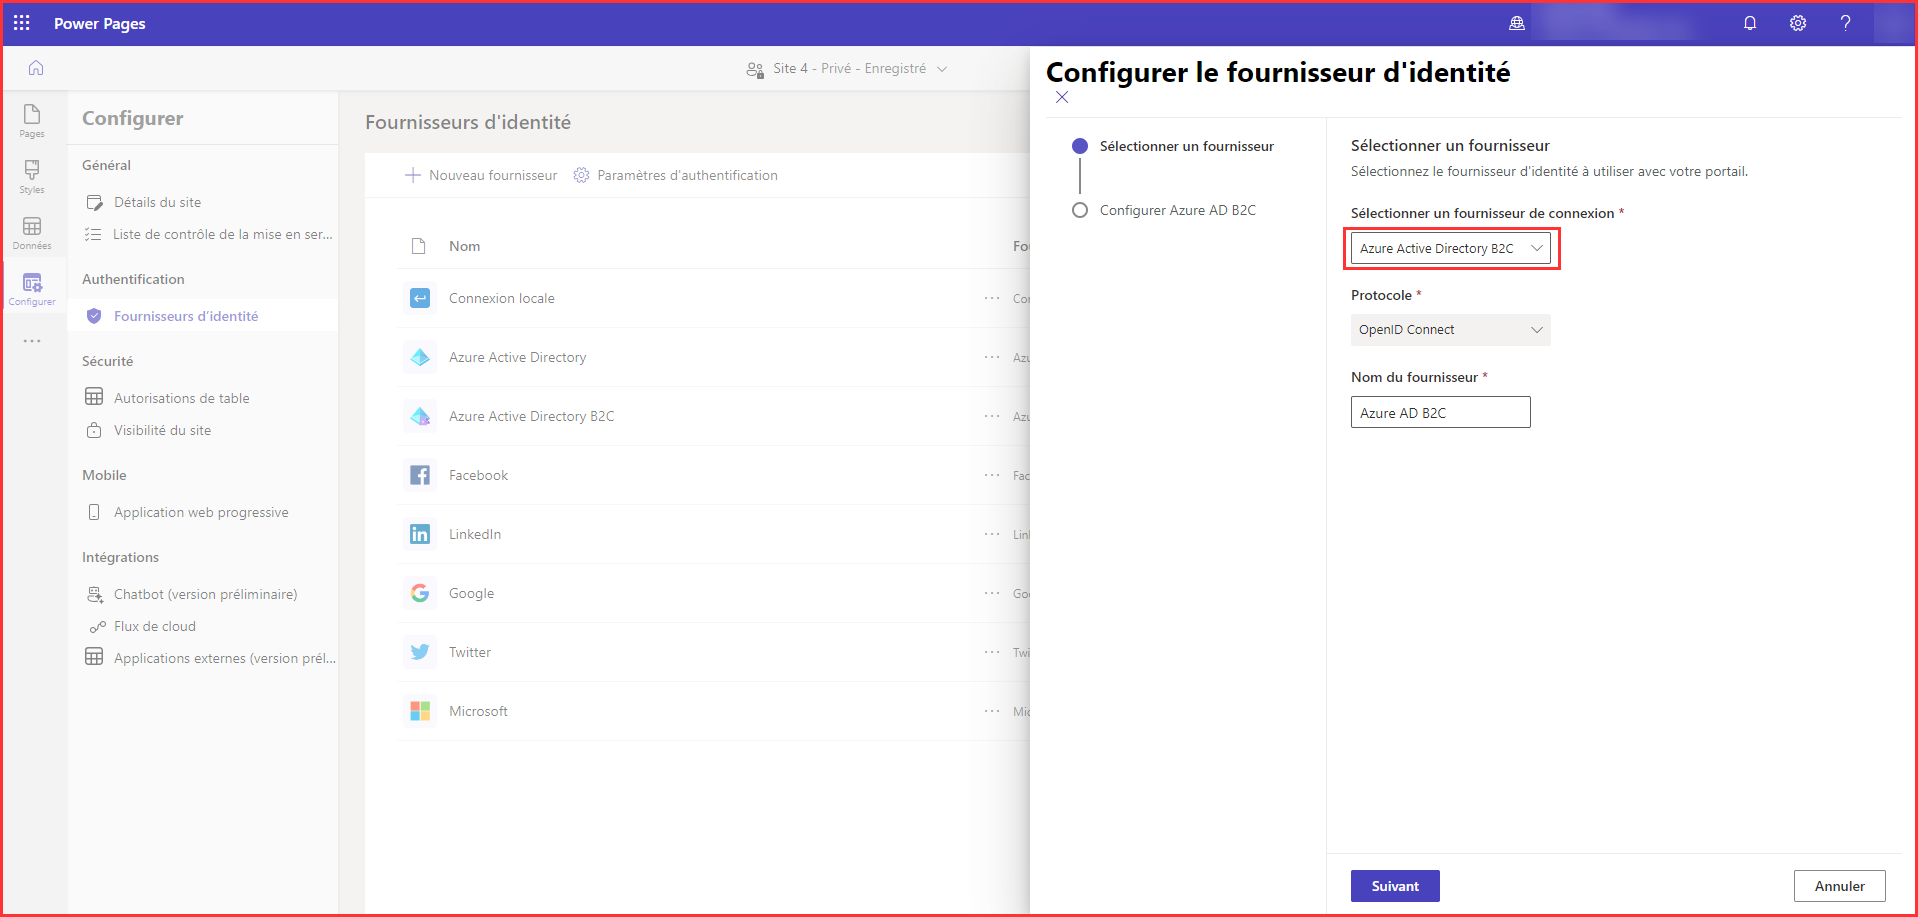The image size is (1918, 917).
Task: Open the 'Connexion locale' provider name
Action: coord(502,298)
